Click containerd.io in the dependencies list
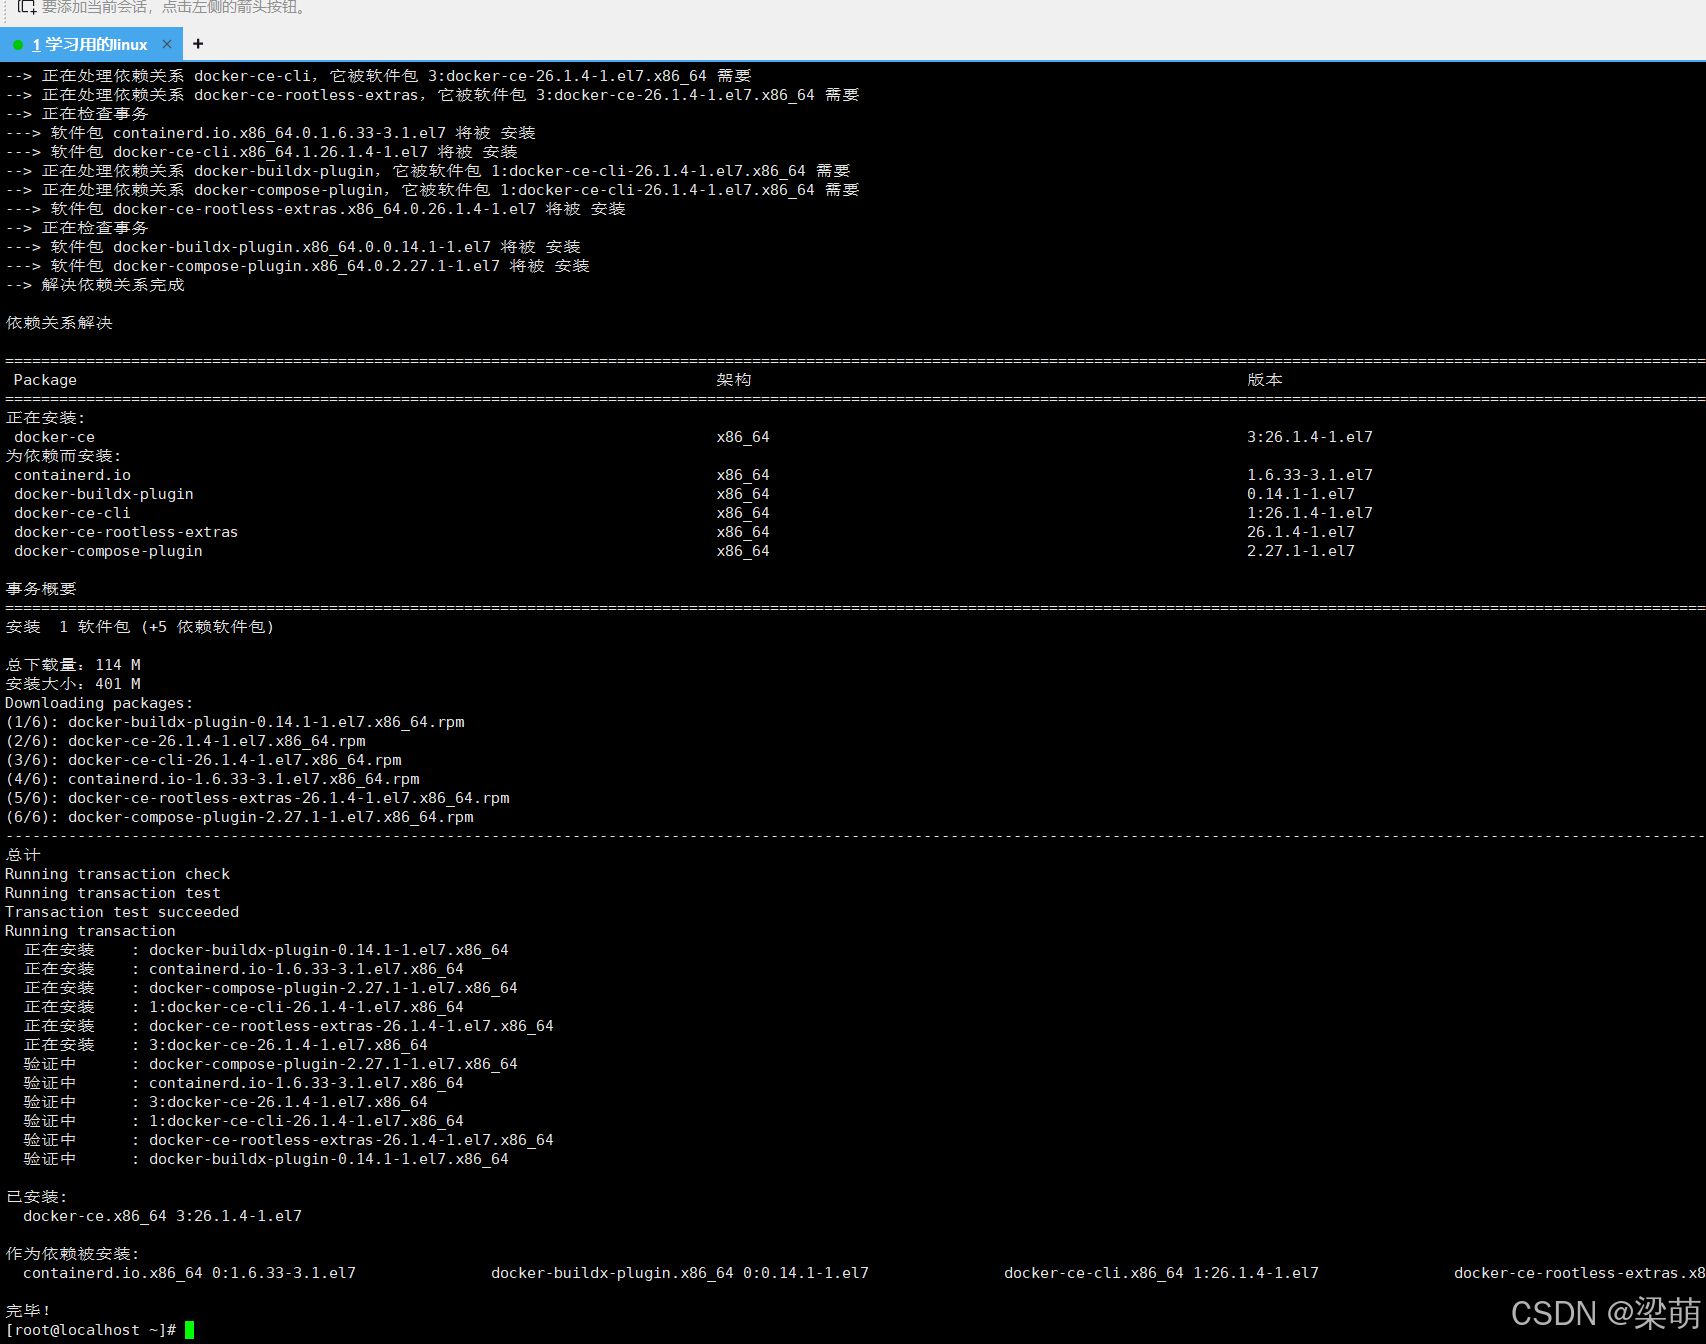Viewport: 1706px width, 1344px height. point(72,475)
